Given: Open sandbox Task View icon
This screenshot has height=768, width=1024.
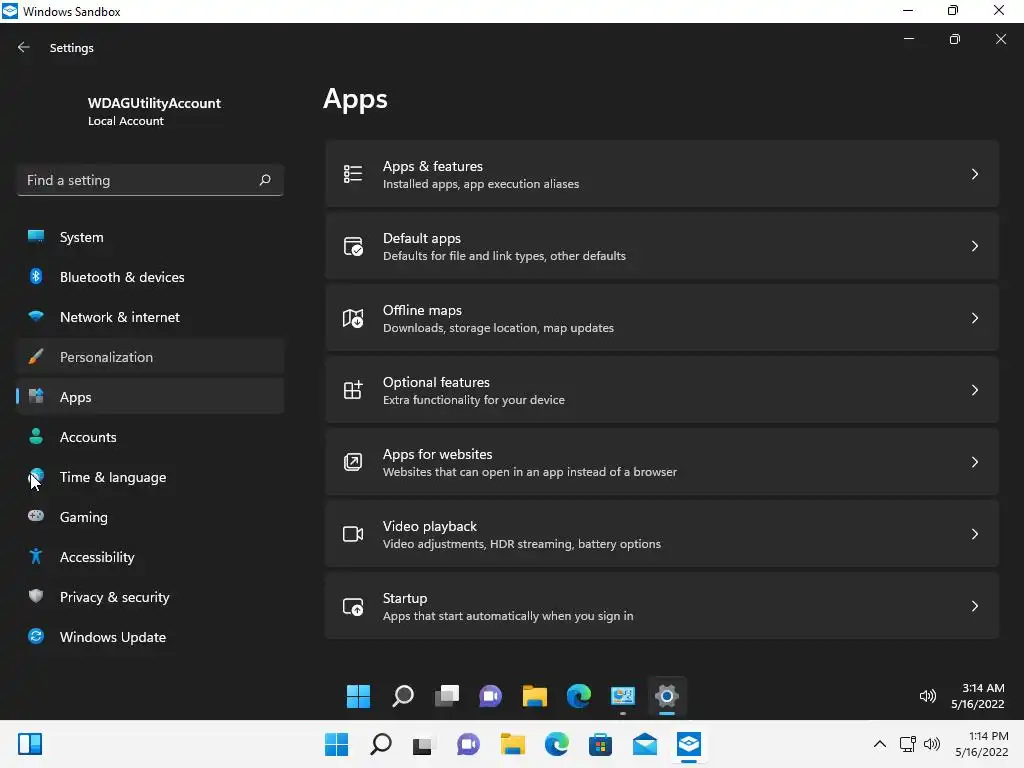Looking at the screenshot, I should 447,696.
